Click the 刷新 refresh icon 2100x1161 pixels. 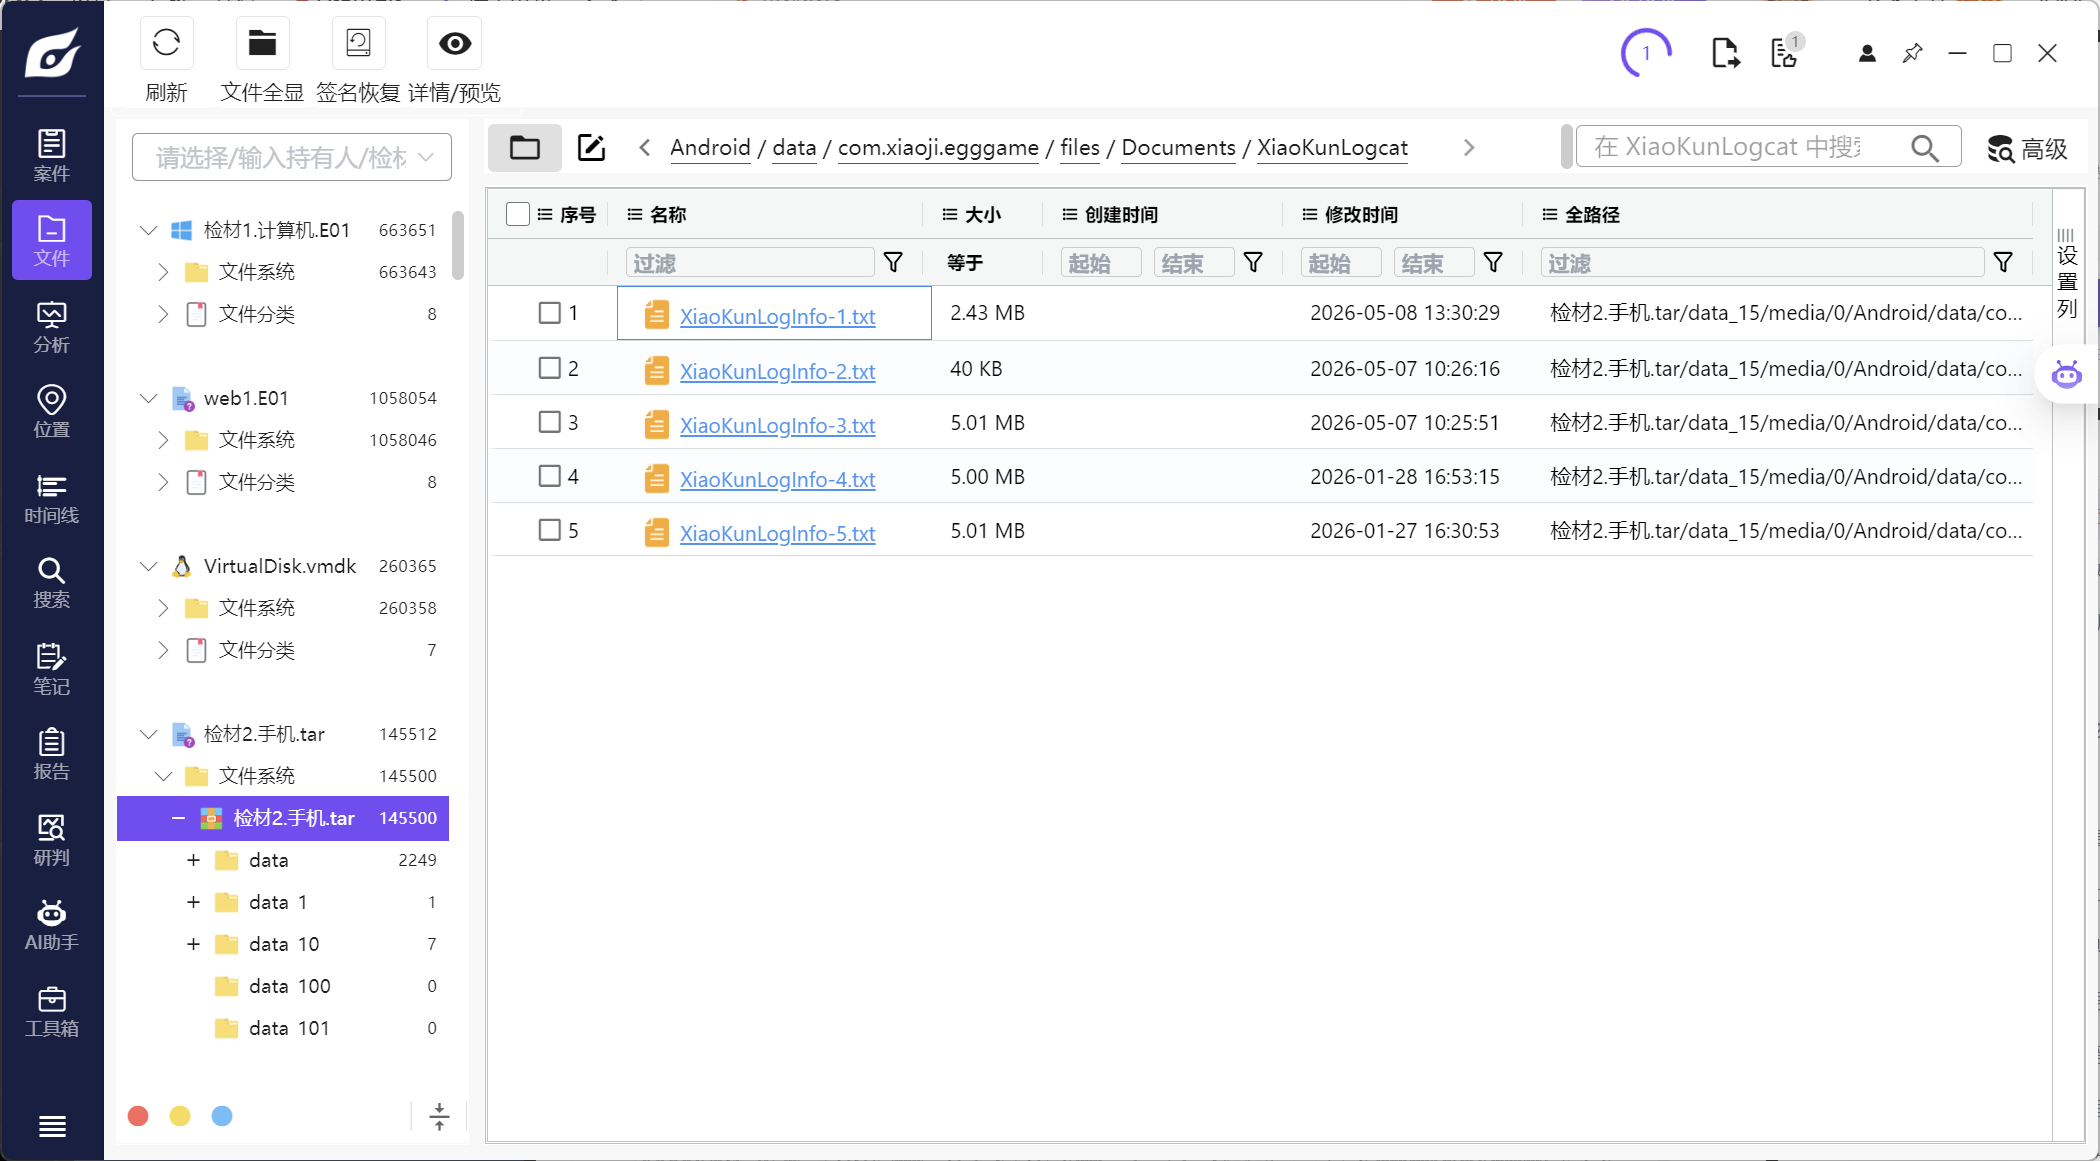click(166, 43)
